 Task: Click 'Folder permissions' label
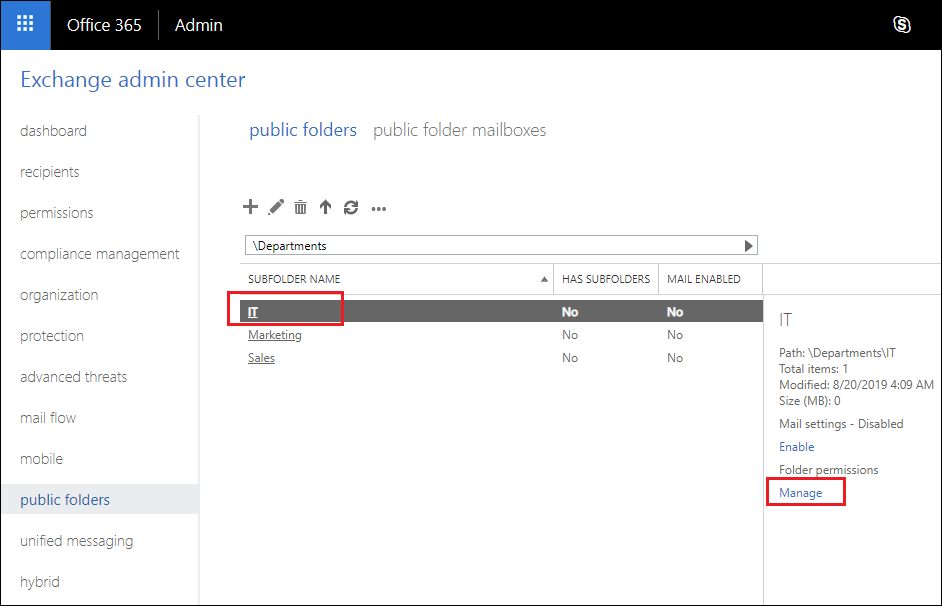[828, 470]
